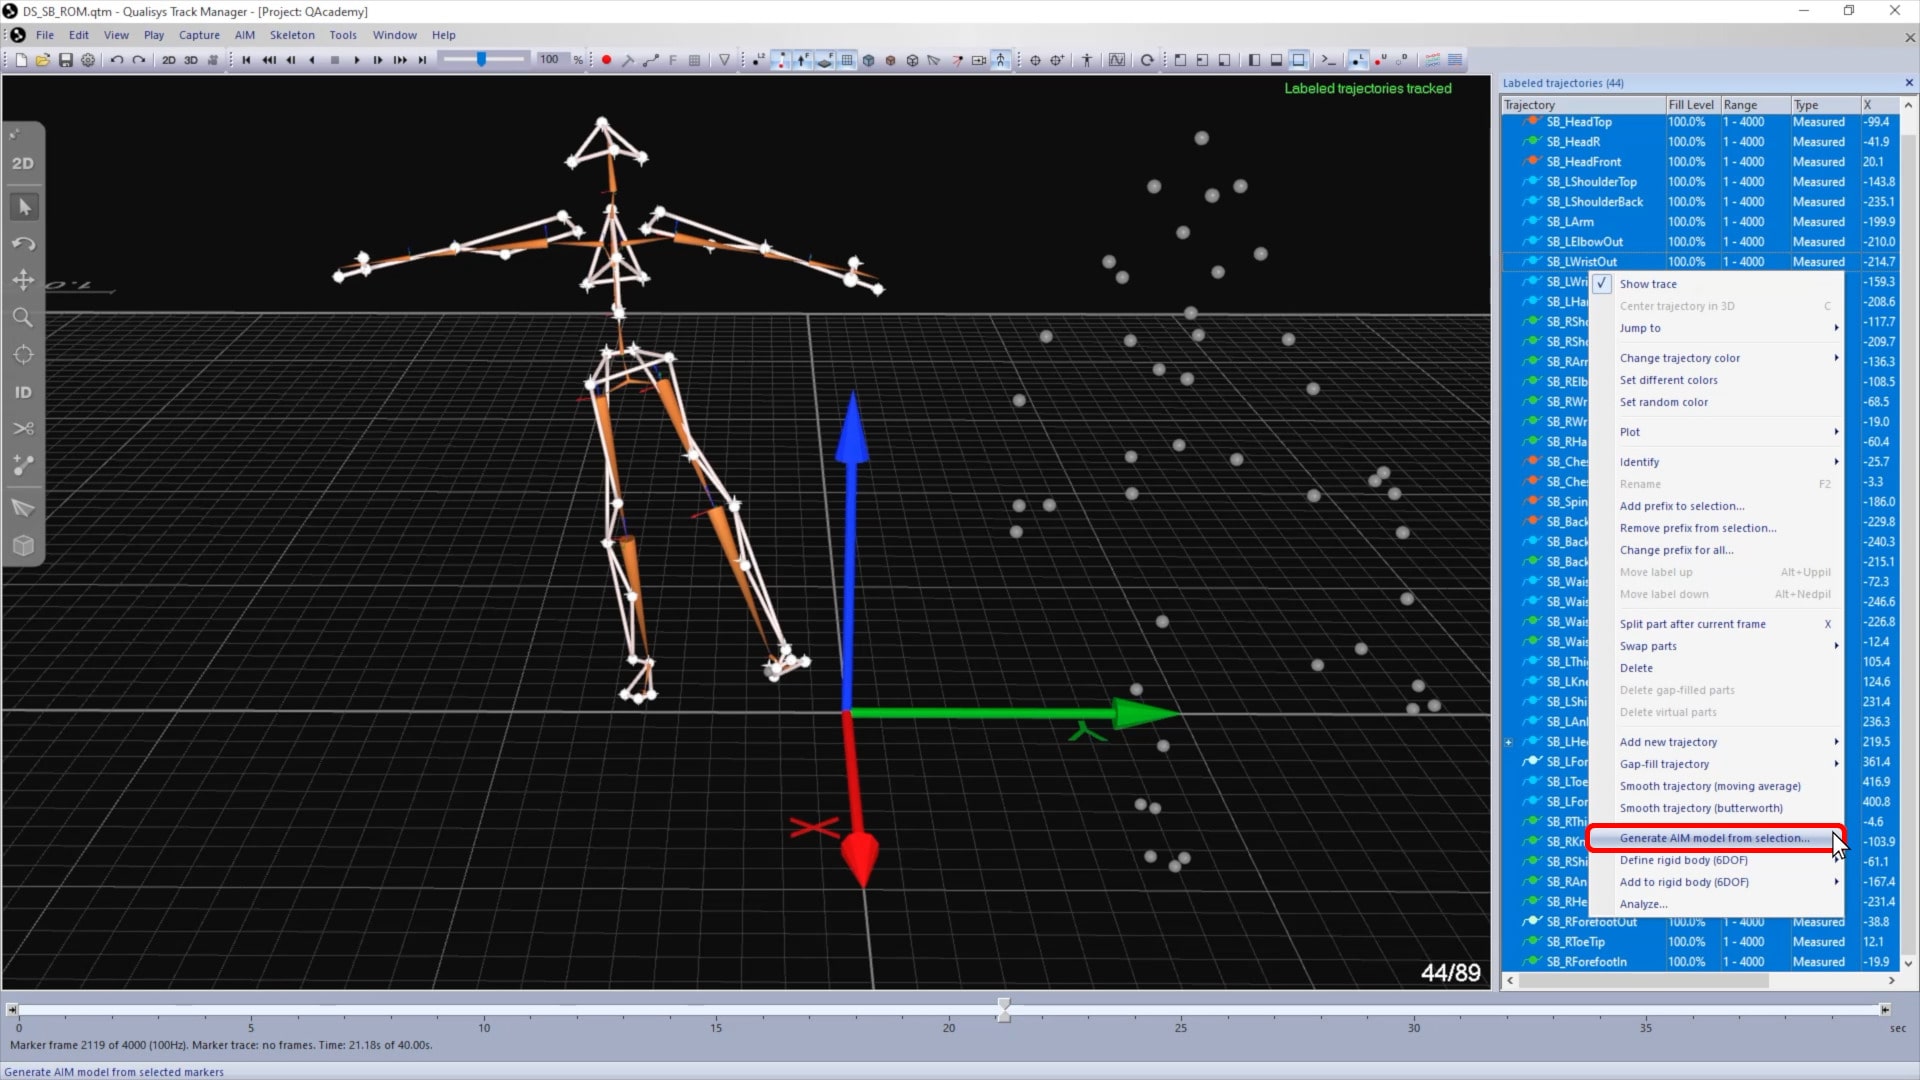This screenshot has height=1080, width=1920.
Task: Click the reprocess circular arrow icon
Action: click(x=1147, y=60)
